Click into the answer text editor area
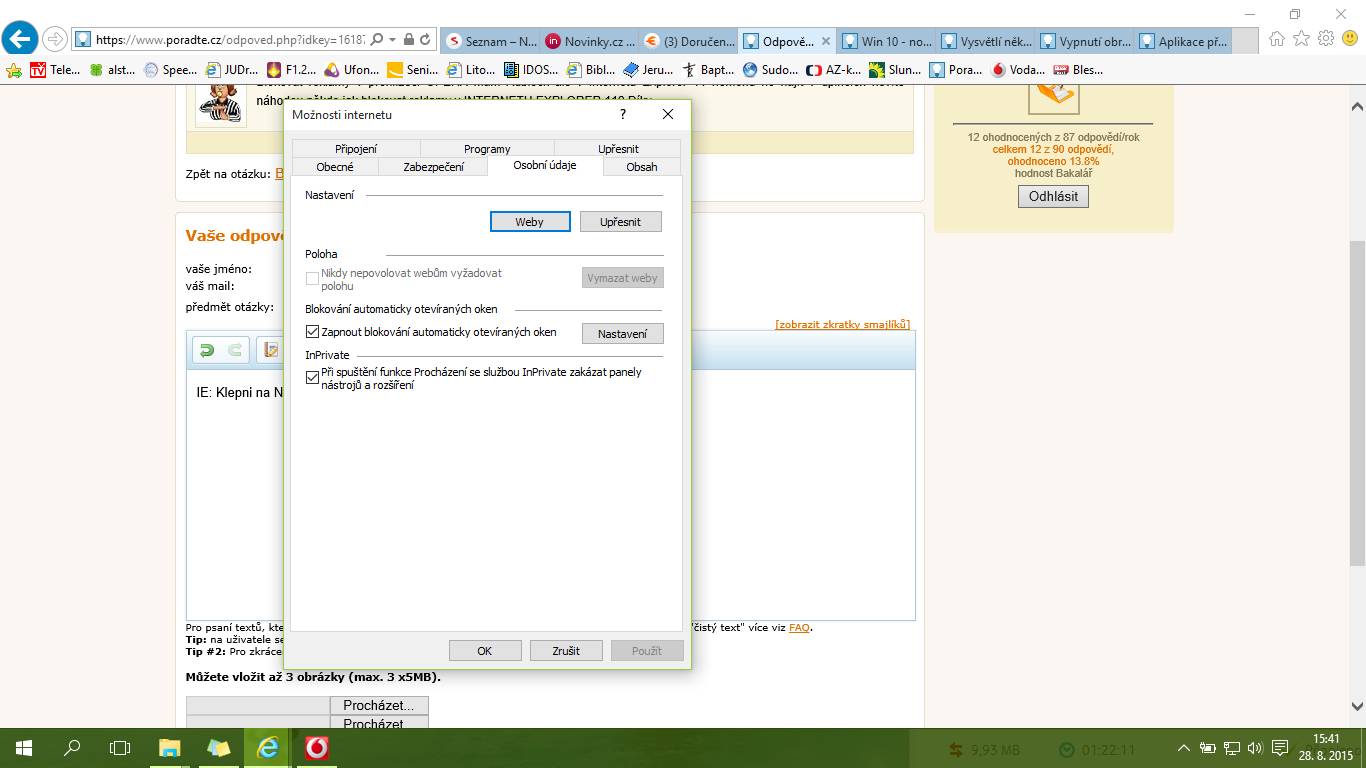Screen dimensions: 1366x768 coord(550,495)
